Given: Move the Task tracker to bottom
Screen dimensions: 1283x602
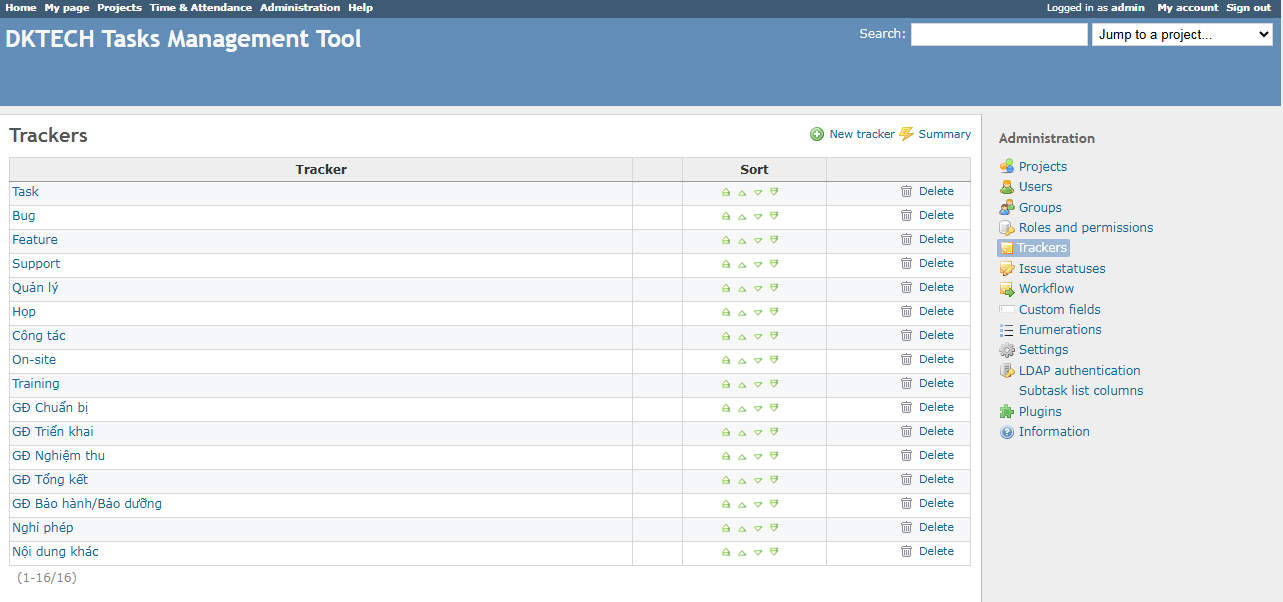Looking at the screenshot, I should tap(774, 192).
